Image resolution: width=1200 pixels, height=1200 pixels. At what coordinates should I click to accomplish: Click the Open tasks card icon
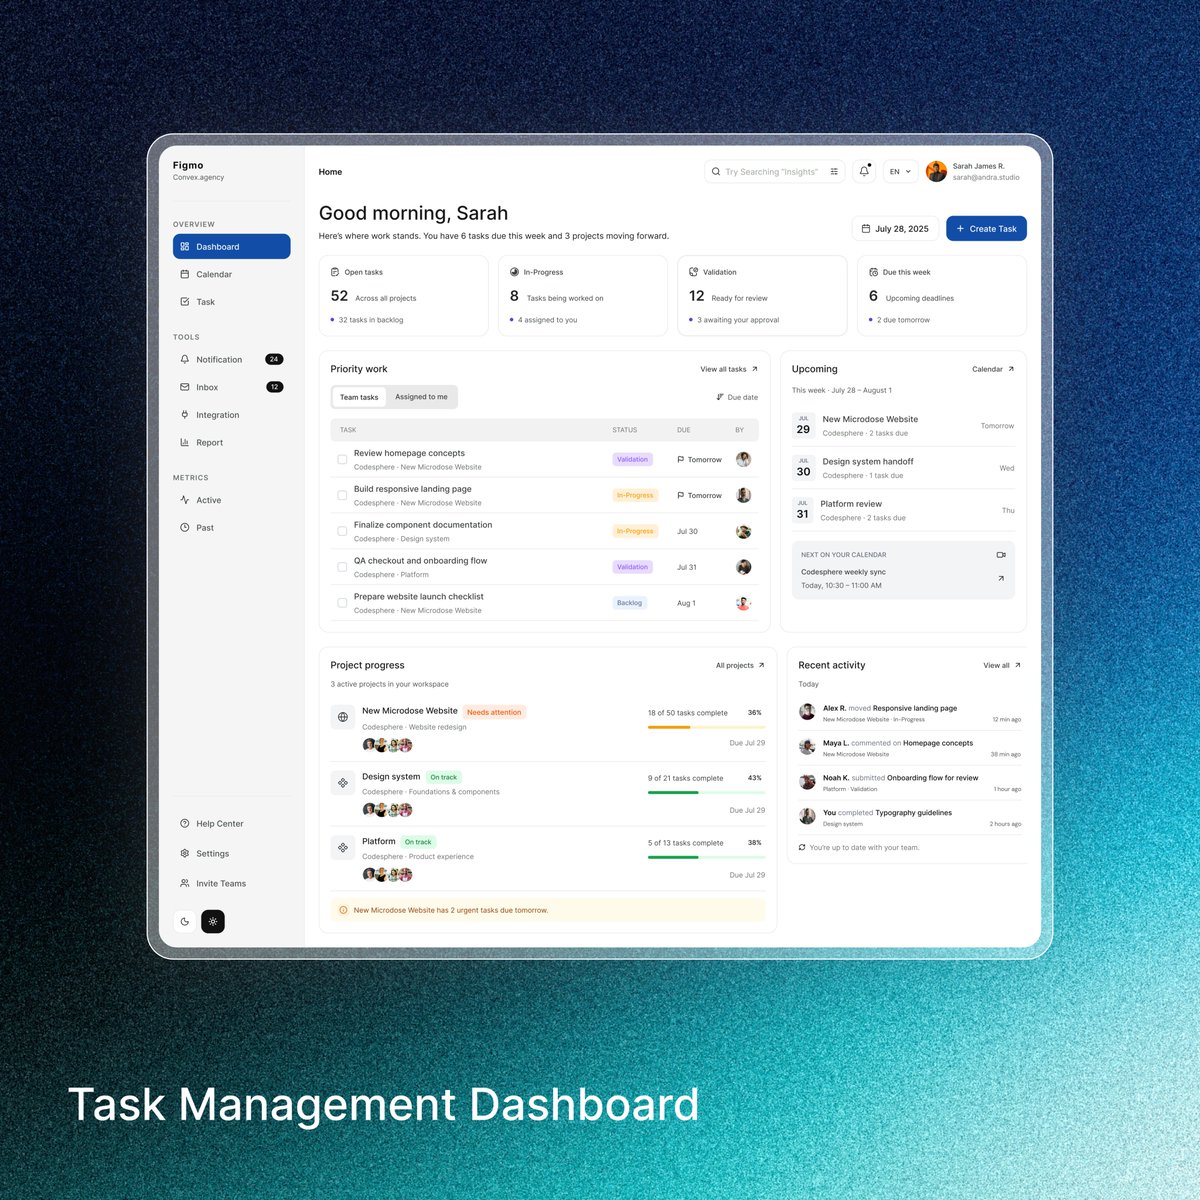[335, 272]
